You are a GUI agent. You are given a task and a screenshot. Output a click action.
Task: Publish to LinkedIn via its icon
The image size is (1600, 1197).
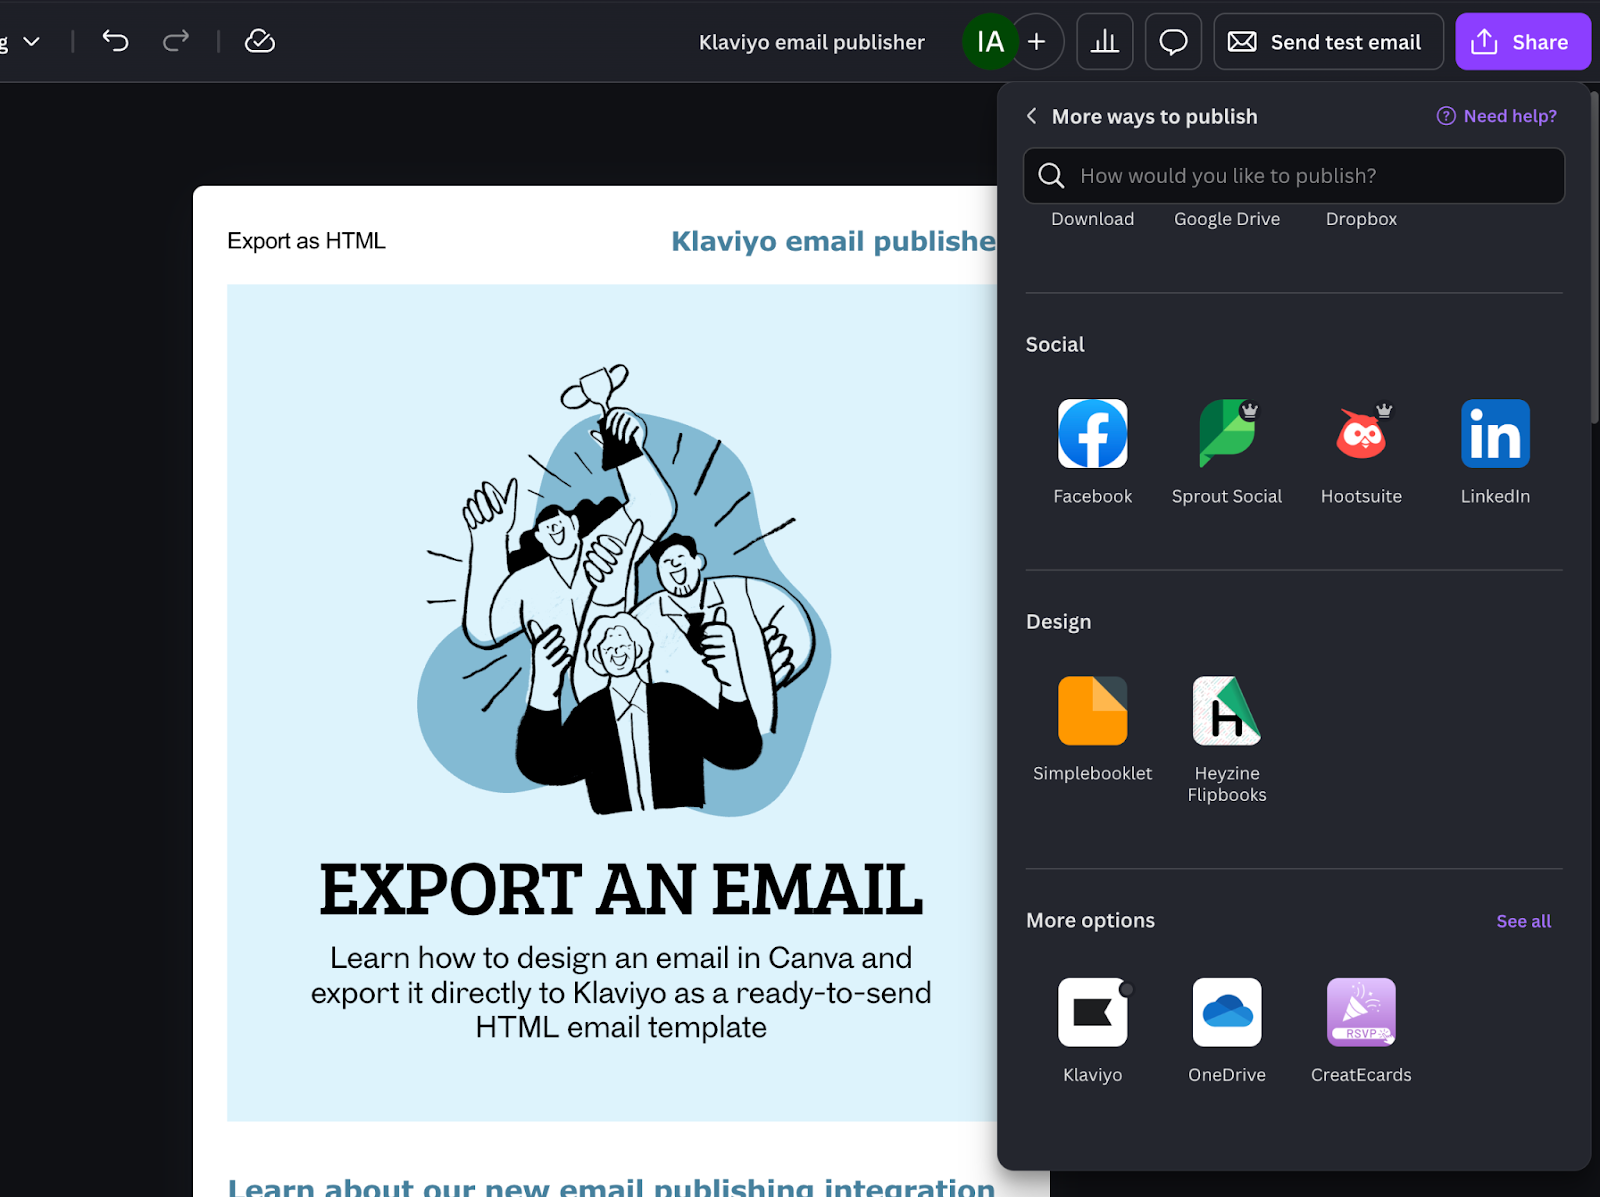[x=1494, y=434]
